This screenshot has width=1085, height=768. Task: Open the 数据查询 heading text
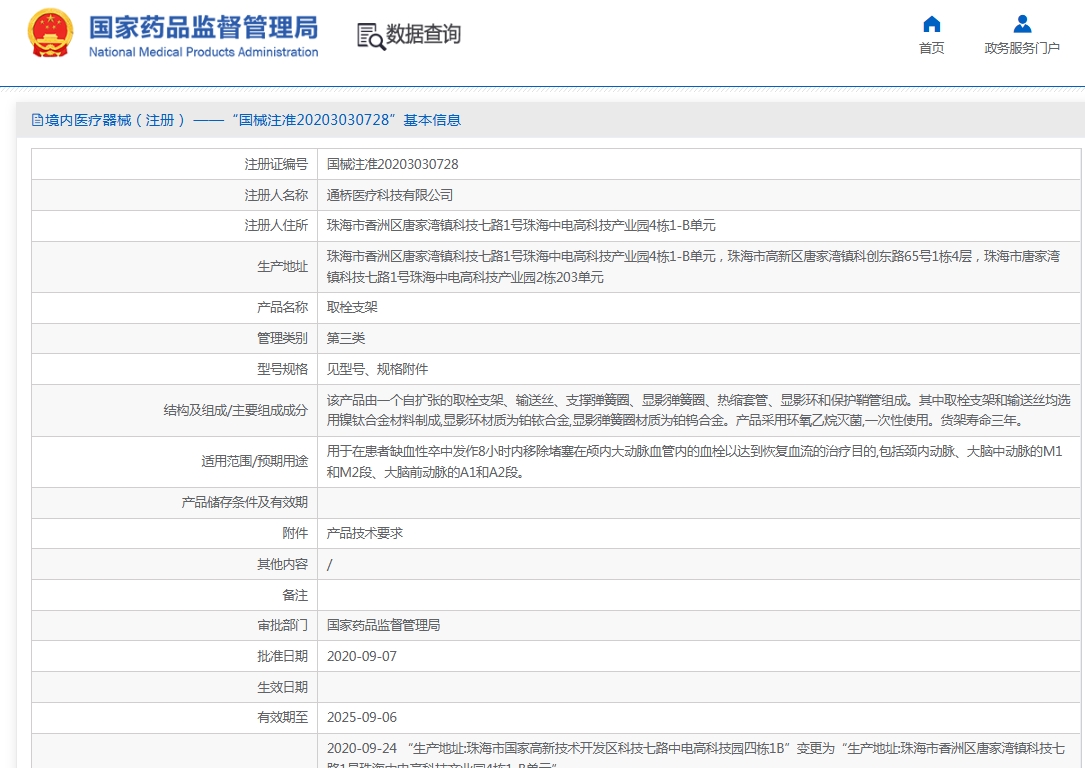(x=423, y=34)
